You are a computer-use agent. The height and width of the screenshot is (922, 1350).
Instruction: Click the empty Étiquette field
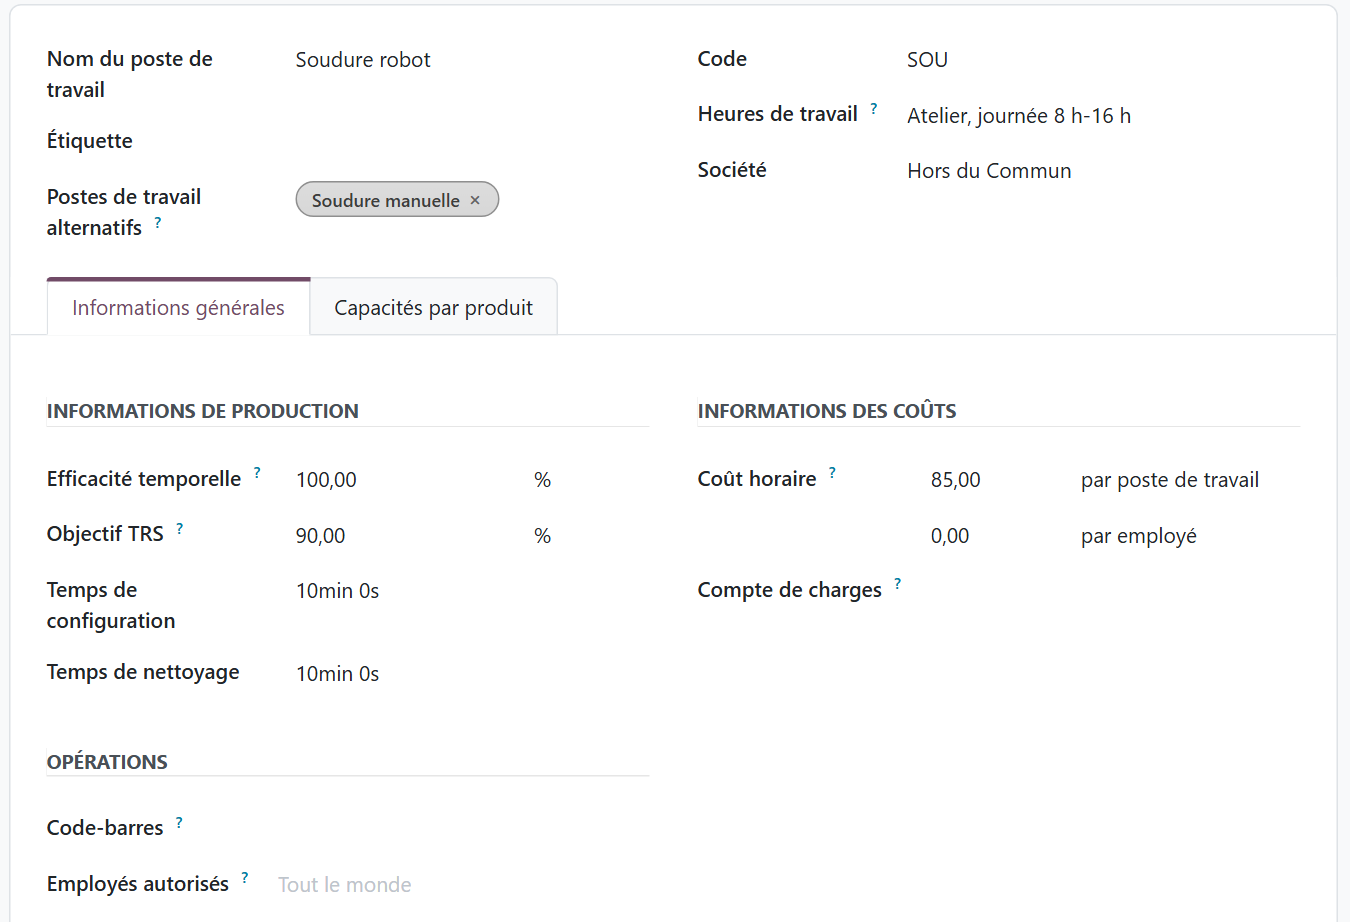point(472,141)
